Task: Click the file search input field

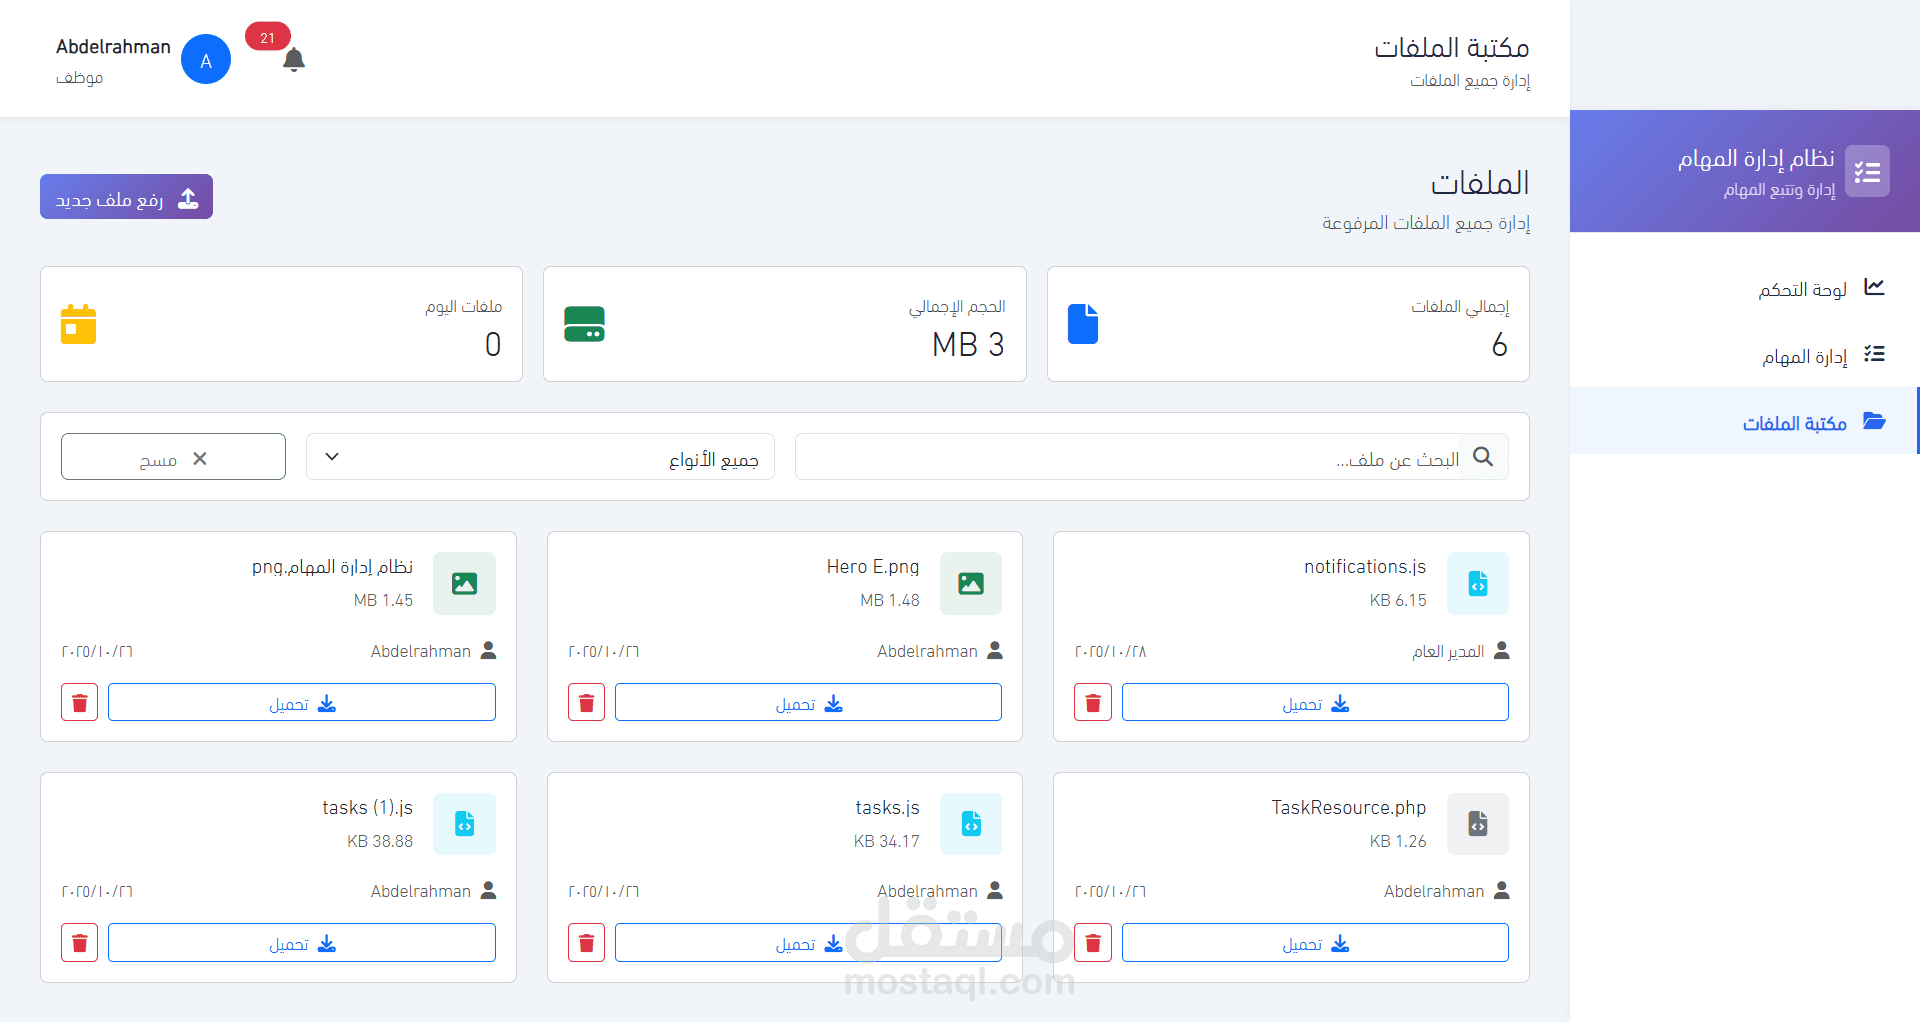Action: tap(1125, 457)
